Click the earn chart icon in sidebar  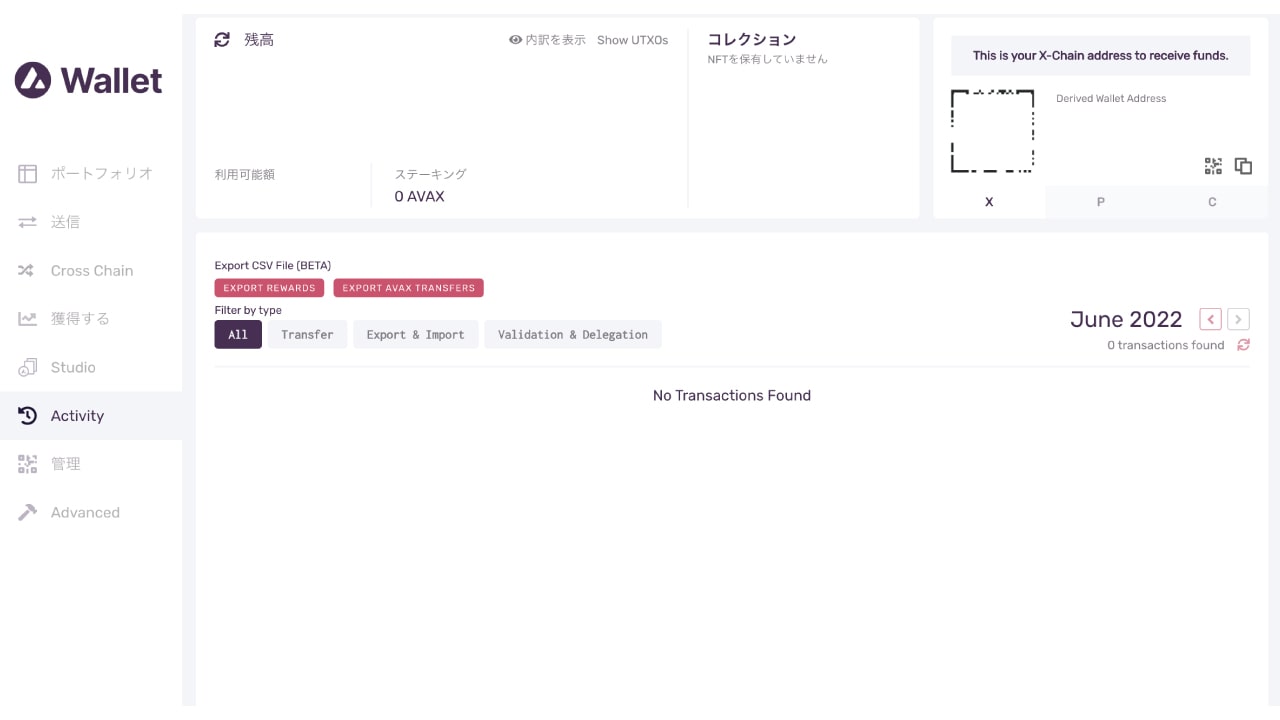click(28, 319)
